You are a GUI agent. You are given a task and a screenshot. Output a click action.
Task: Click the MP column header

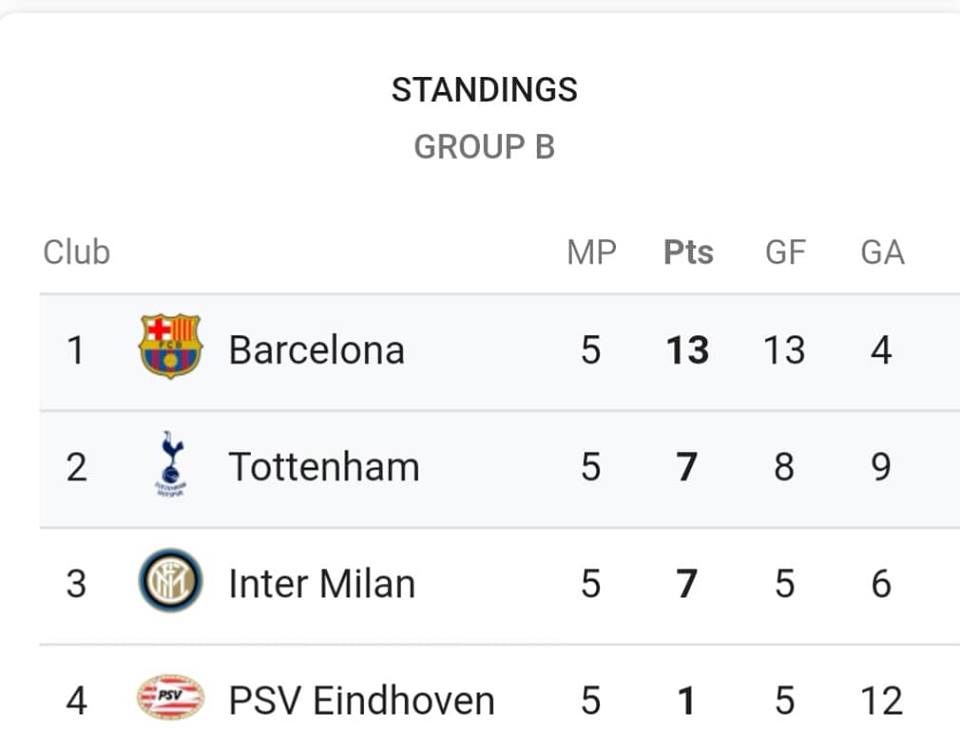(x=591, y=252)
